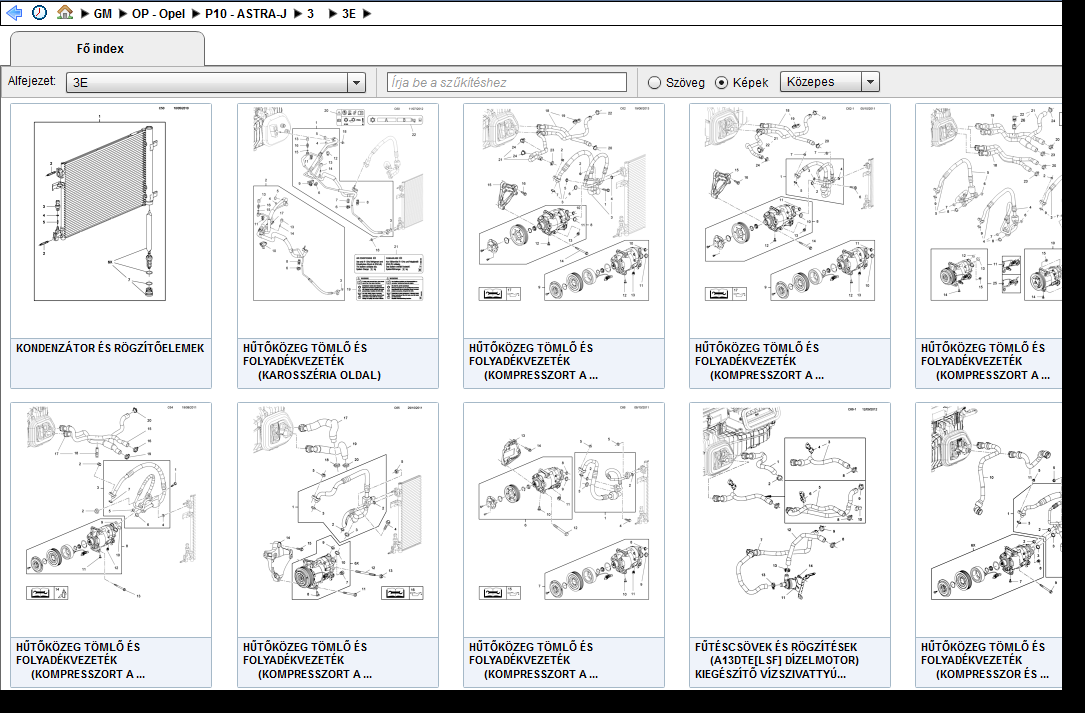This screenshot has width=1085, height=713.
Task: Open the Kondenzátor és rögzítőelemek diagram thumbnail
Action: coord(111,222)
